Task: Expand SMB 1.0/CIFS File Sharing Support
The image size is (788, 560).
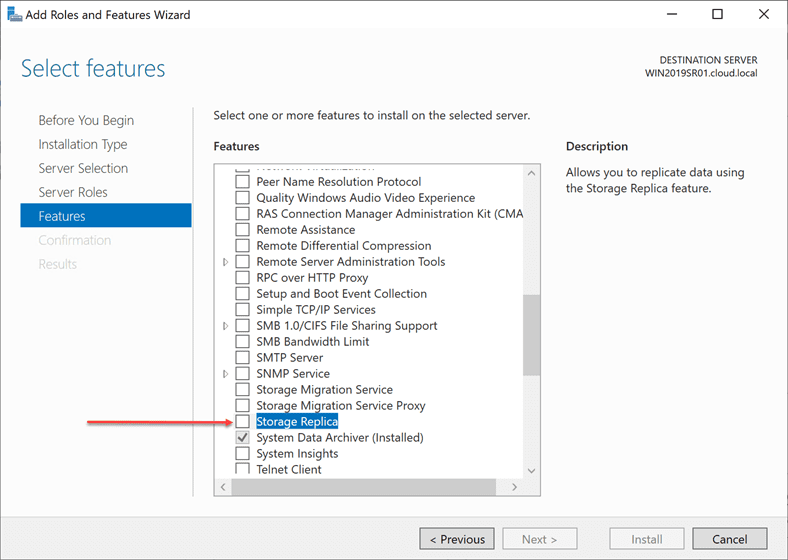Action: [x=227, y=326]
